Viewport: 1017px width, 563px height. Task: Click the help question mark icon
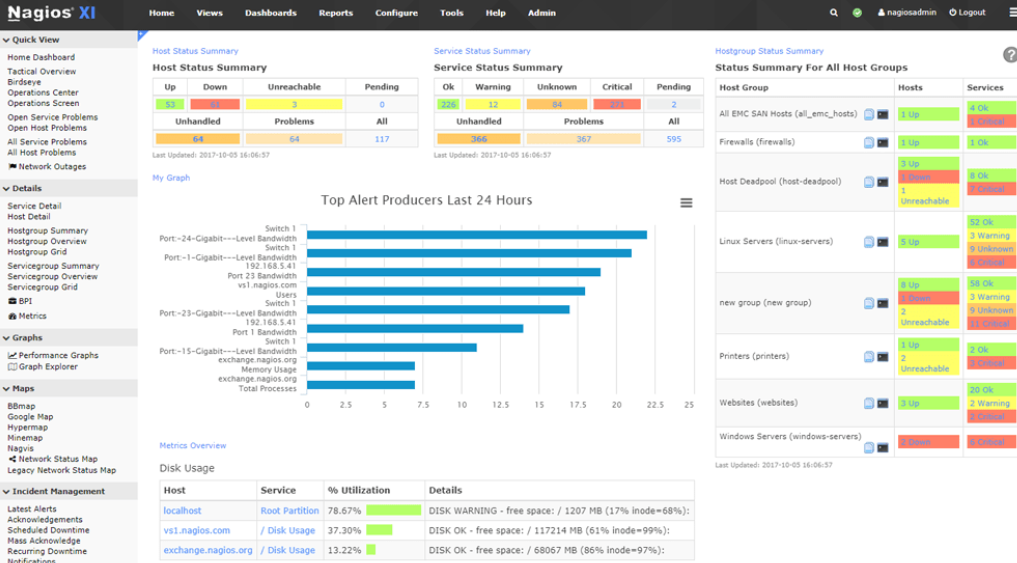click(1010, 55)
